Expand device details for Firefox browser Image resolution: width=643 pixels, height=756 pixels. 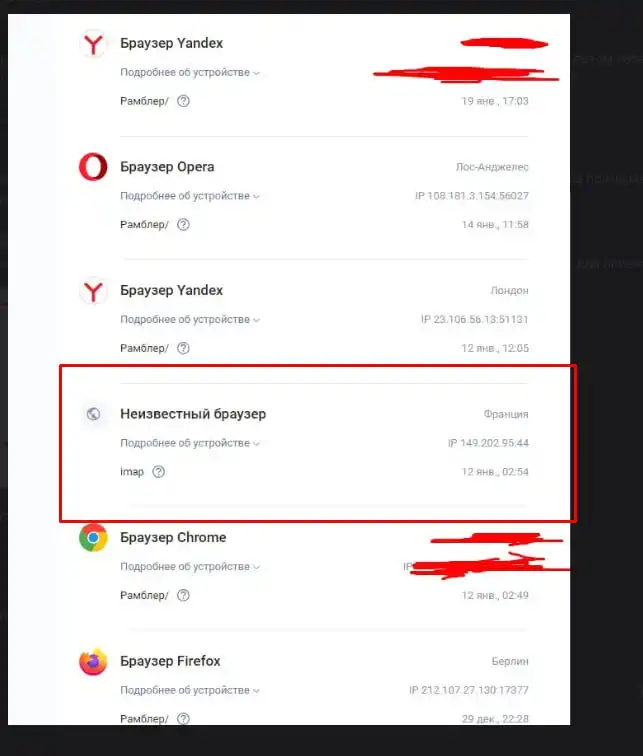coord(190,690)
